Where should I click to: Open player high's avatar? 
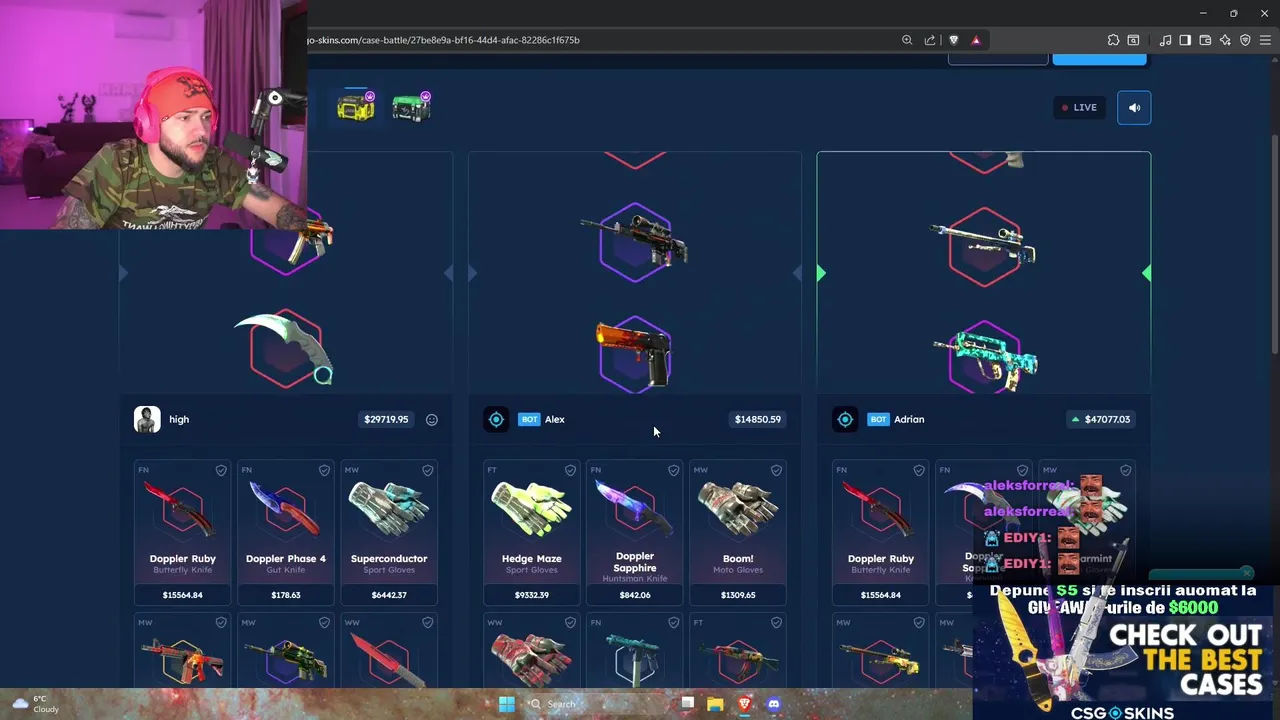147,419
